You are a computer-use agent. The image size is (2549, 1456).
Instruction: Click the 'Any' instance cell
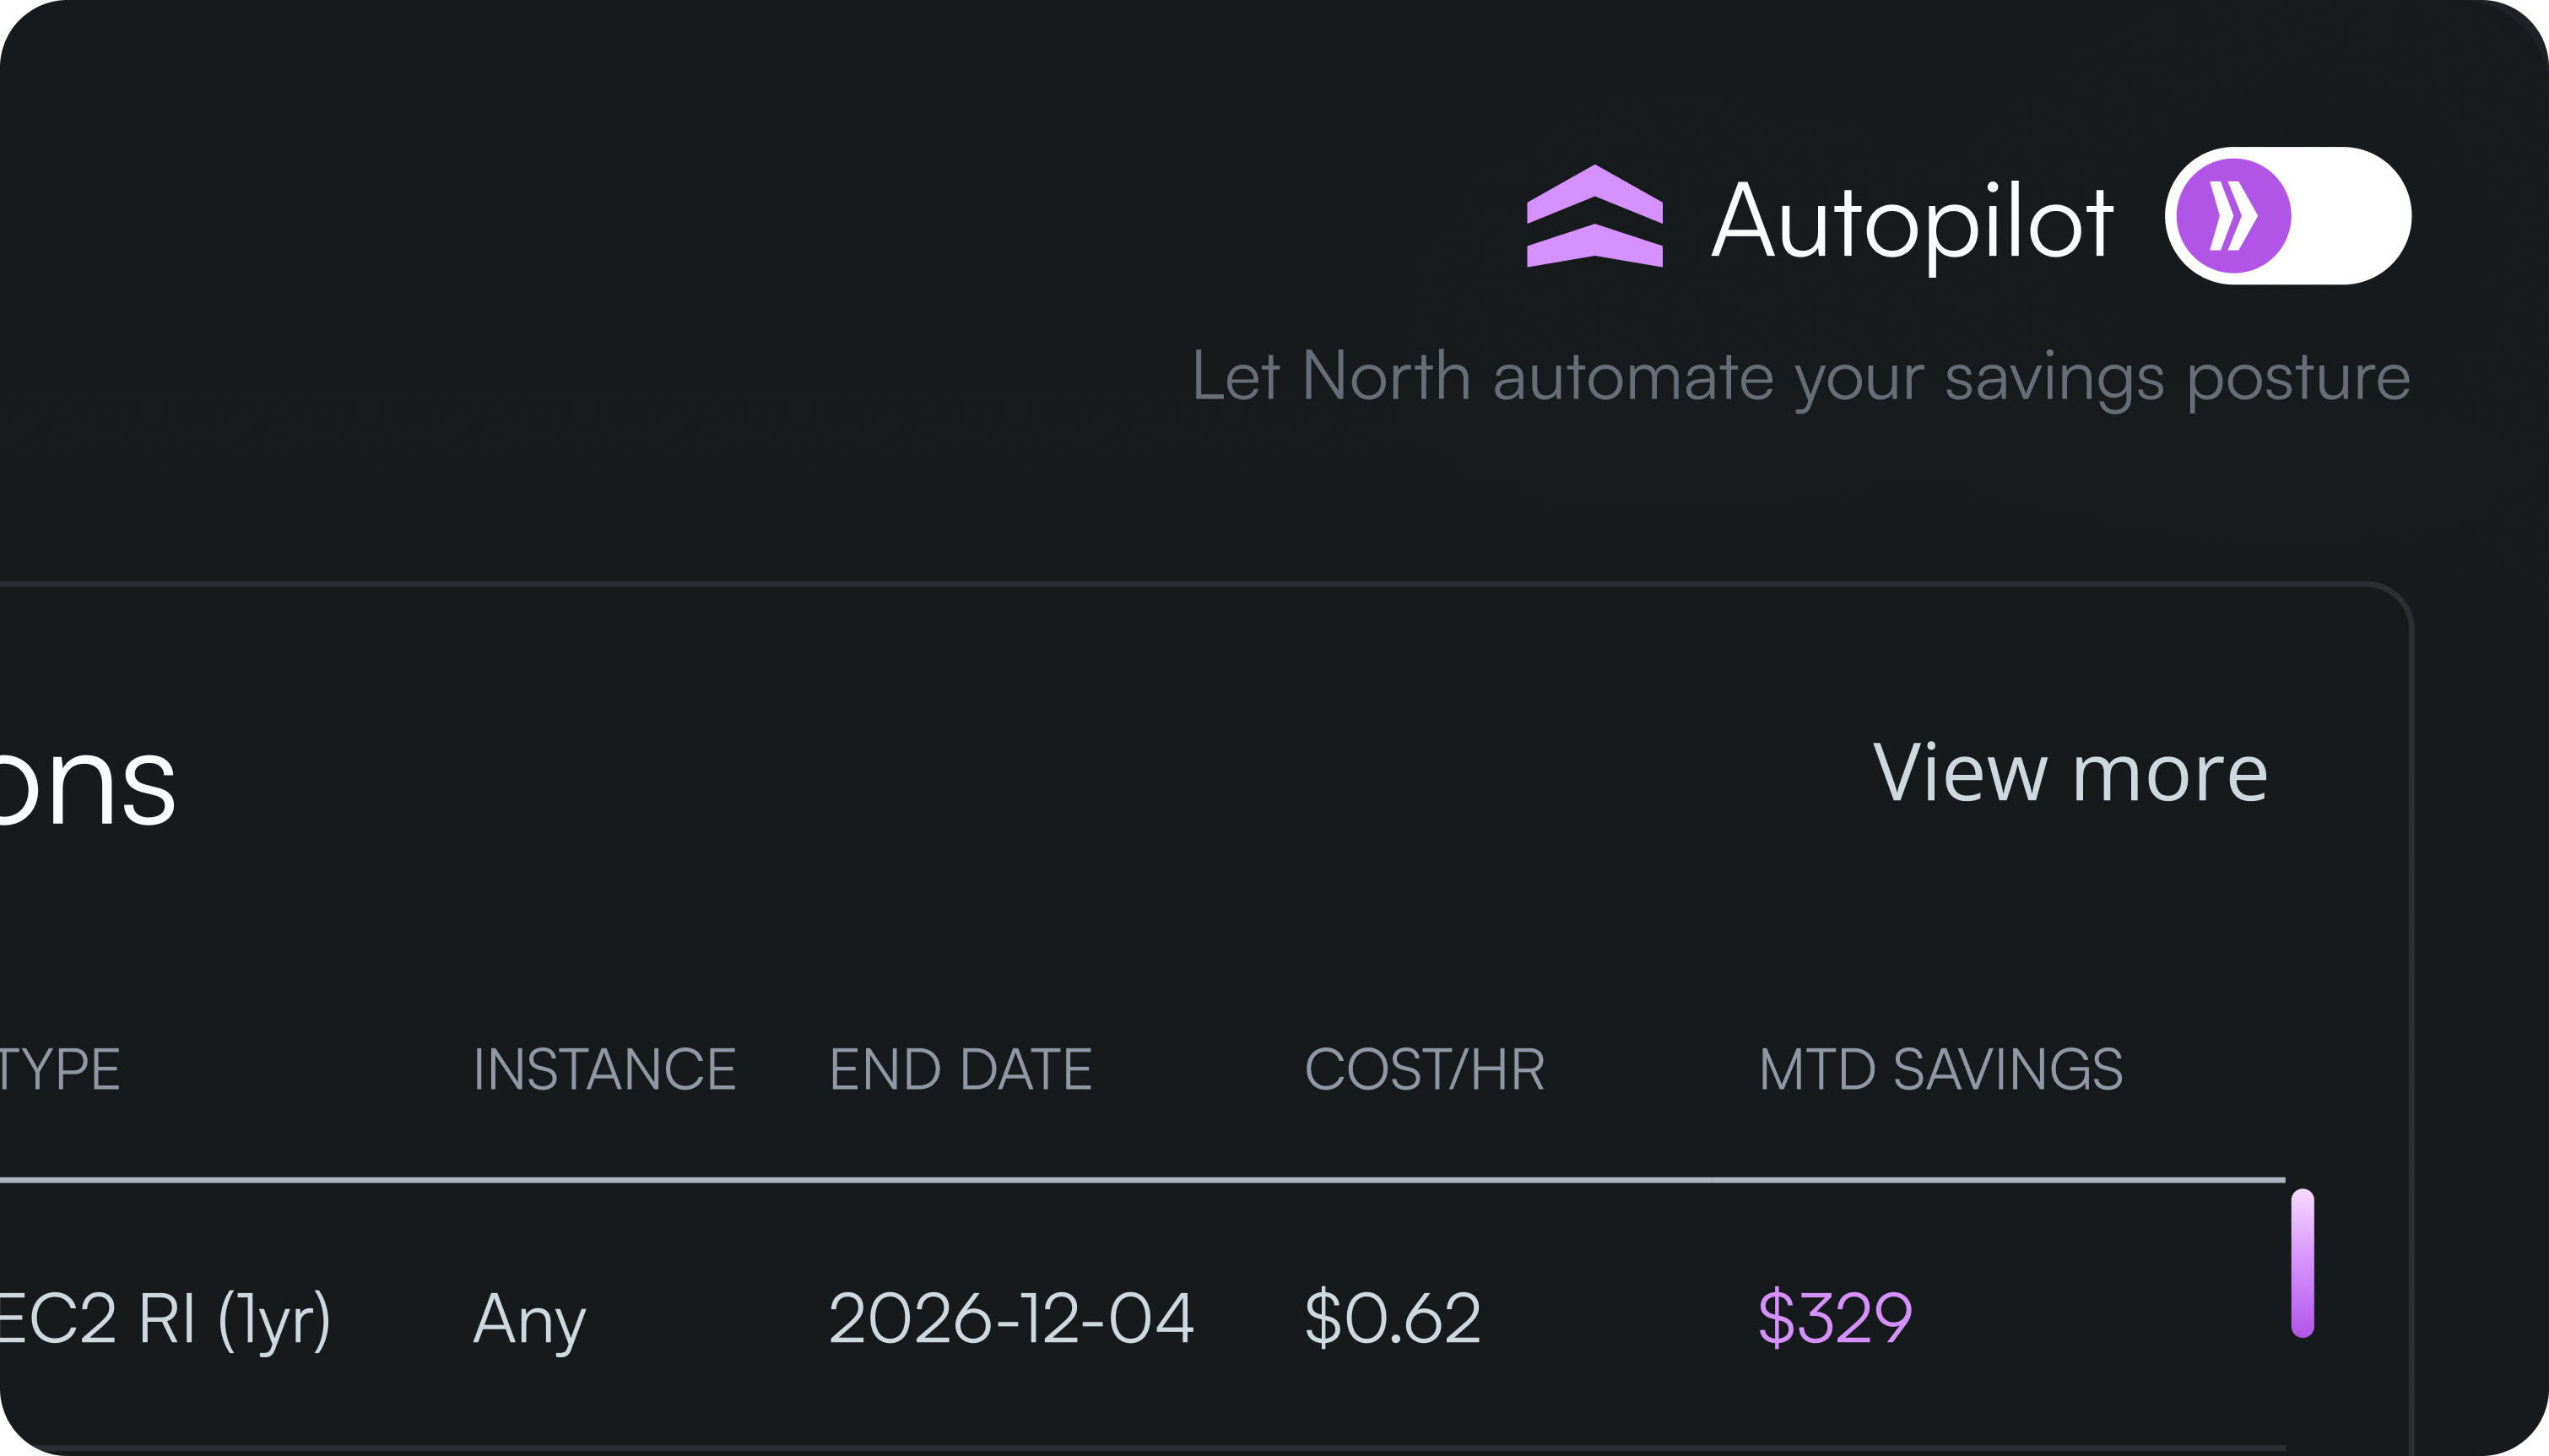[529, 1319]
